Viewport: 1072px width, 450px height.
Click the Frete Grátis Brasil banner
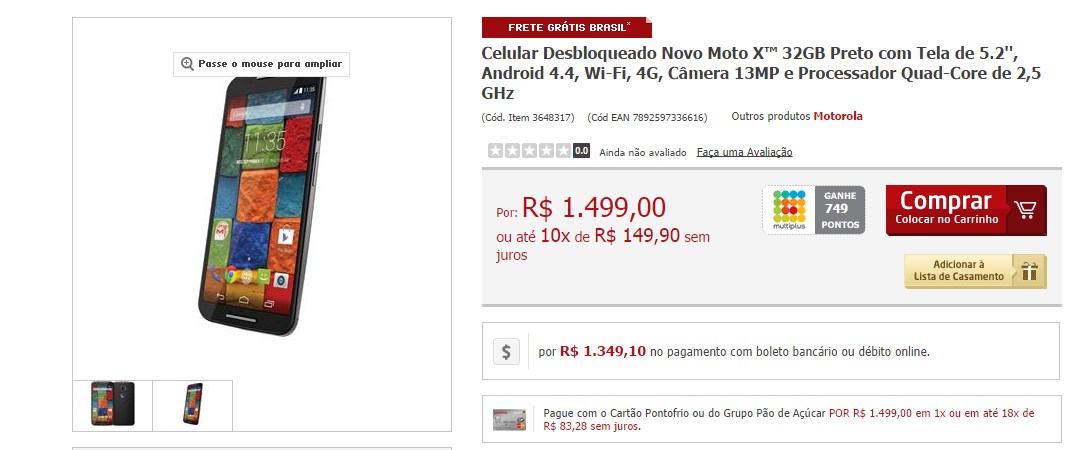tap(567, 27)
